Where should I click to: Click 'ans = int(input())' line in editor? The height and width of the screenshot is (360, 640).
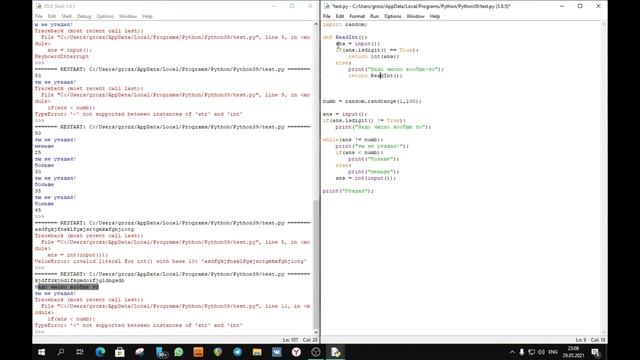366,178
